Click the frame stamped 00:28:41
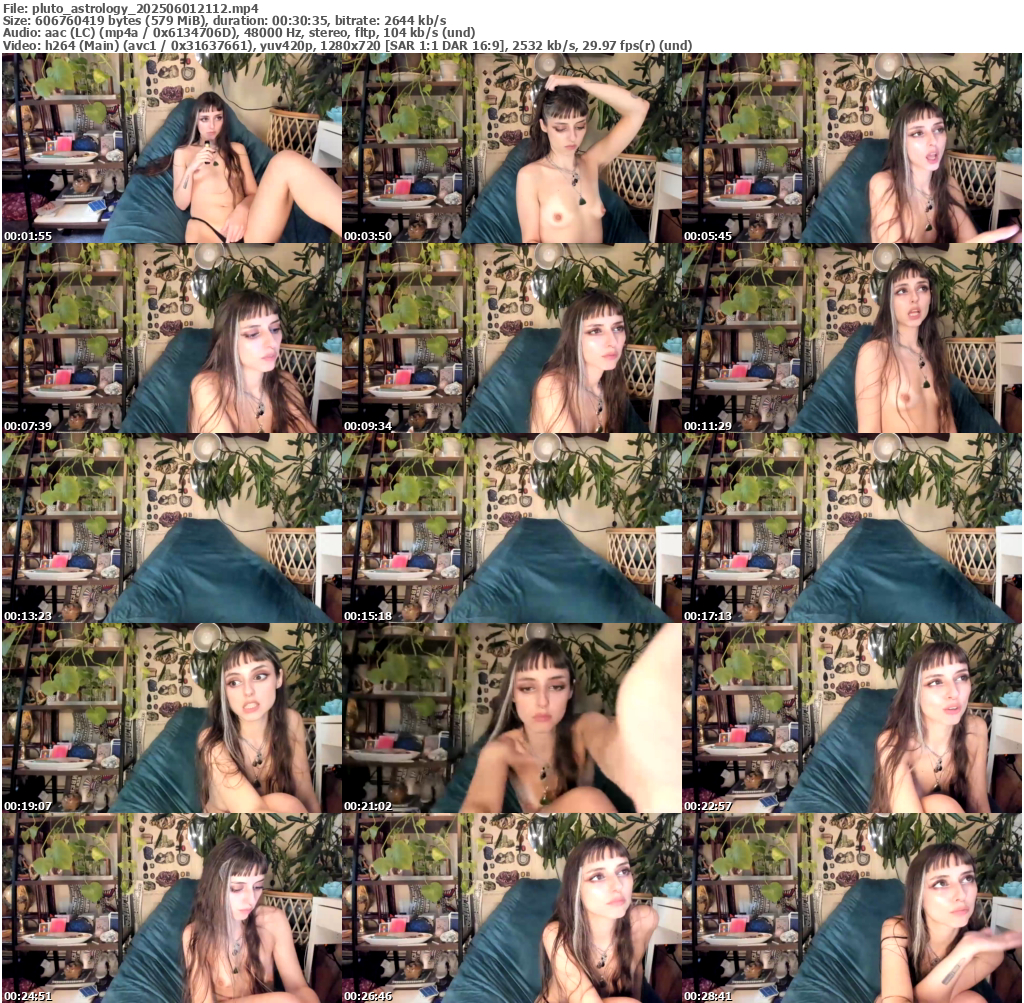The width and height of the screenshot is (1024, 1003). (852, 908)
